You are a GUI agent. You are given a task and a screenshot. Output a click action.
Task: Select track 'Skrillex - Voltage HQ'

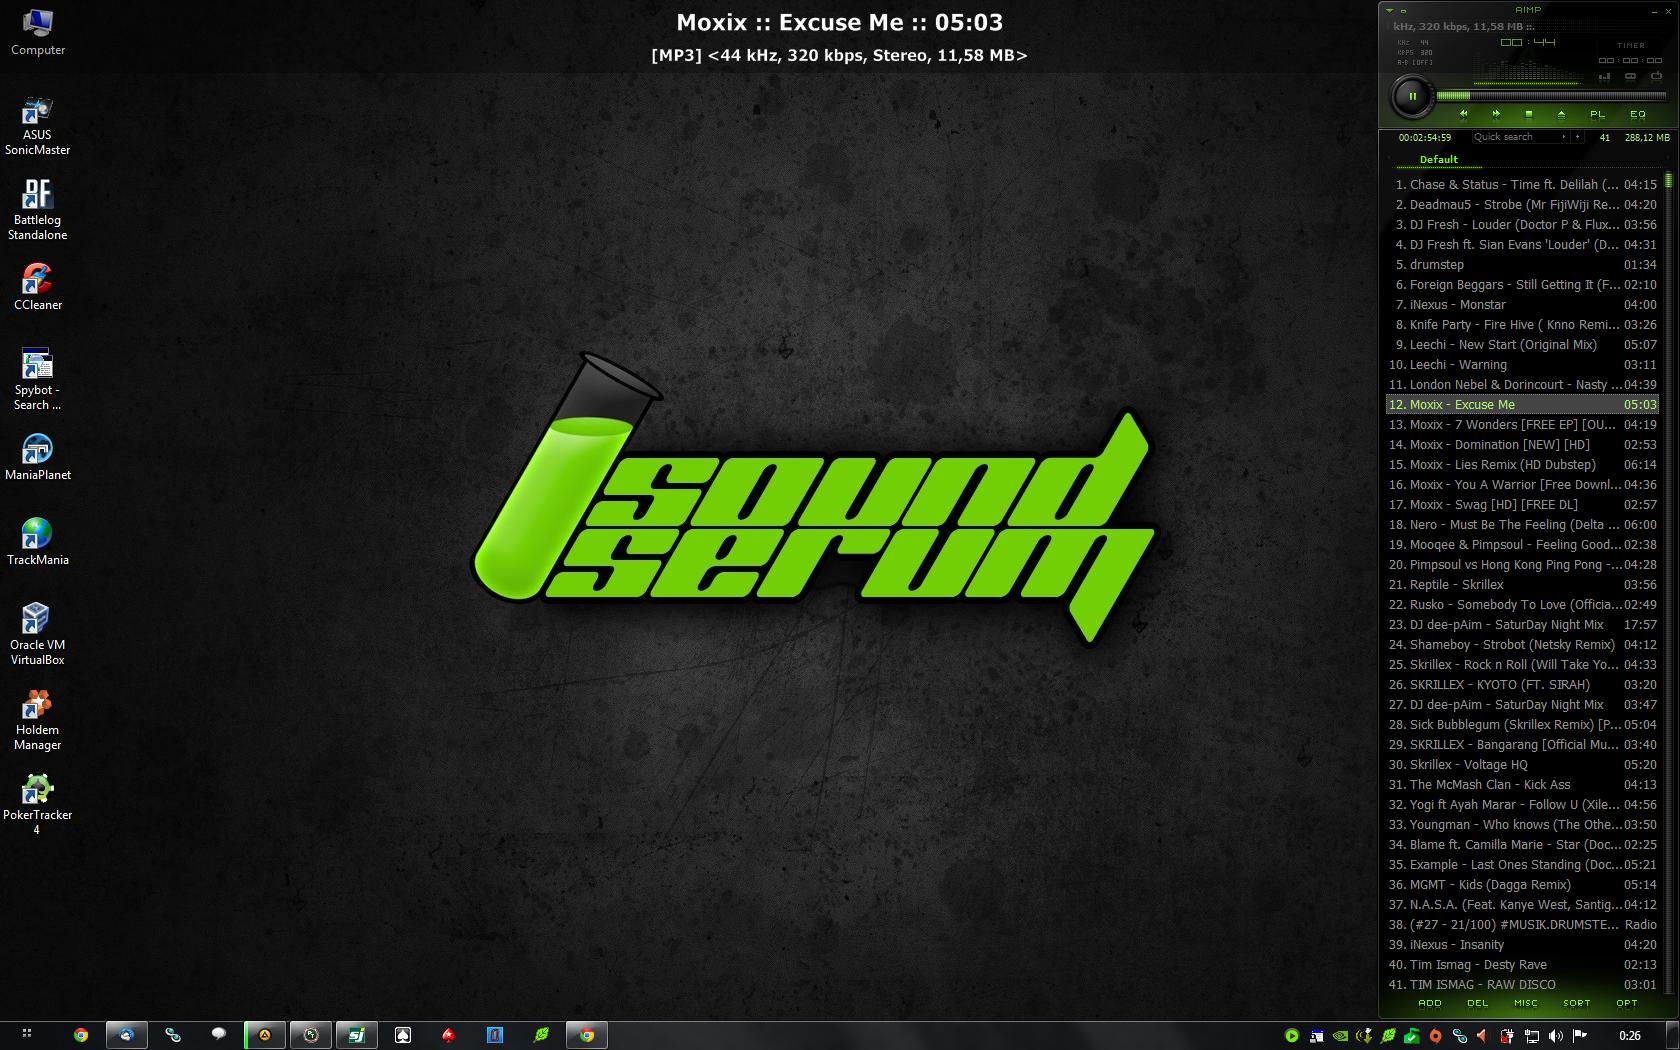click(x=1522, y=765)
